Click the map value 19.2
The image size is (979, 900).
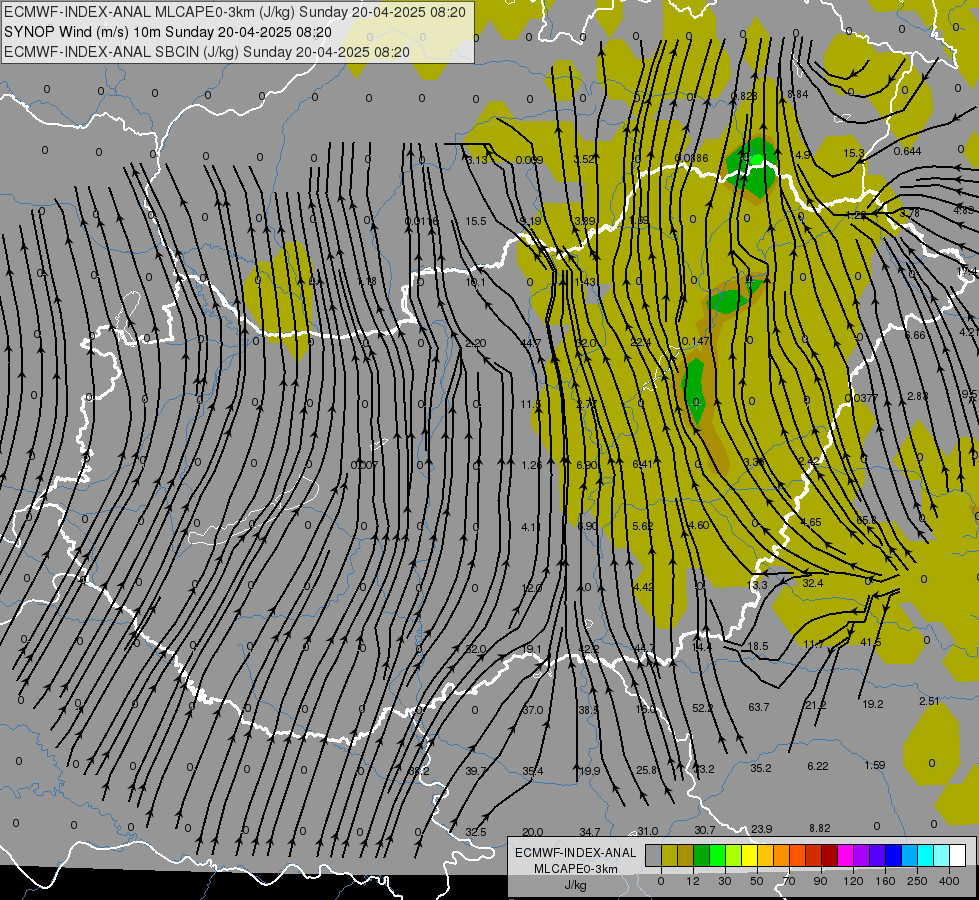click(873, 704)
